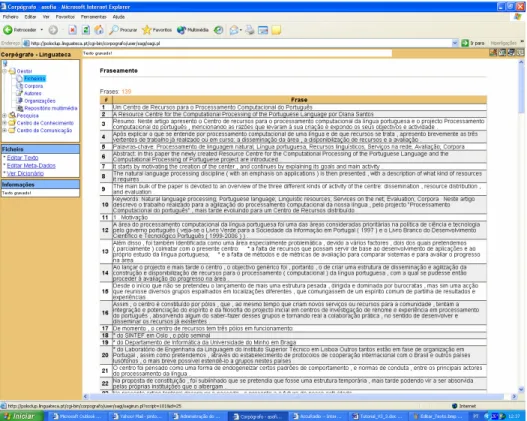Click the Retroceder back arrow icon

[x=8, y=30]
